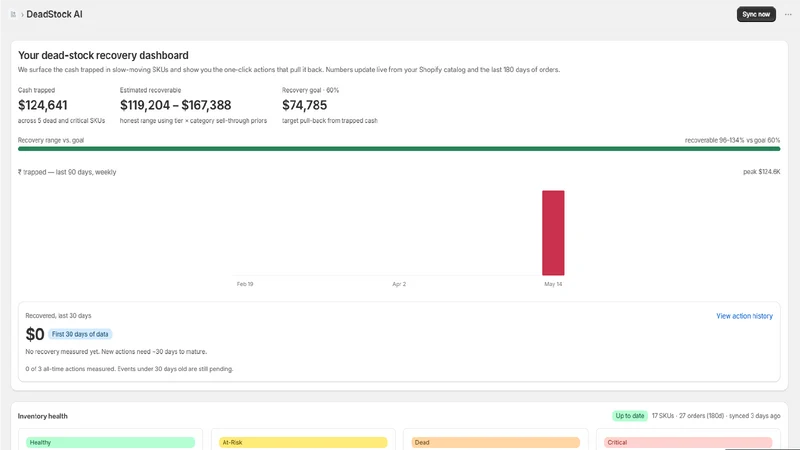Click the green recovery range progress bar
Screen dimensions: 800x450
[399, 148]
